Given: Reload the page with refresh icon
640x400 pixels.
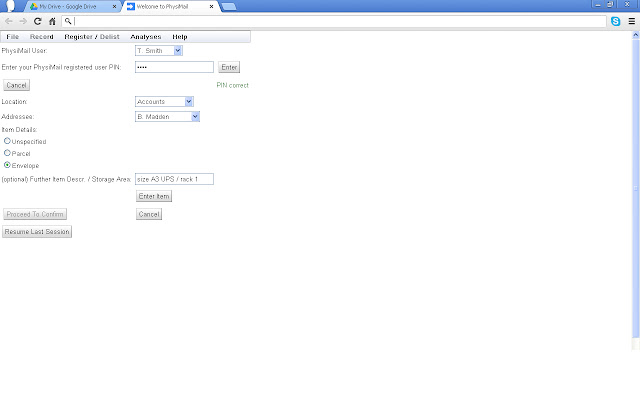Looking at the screenshot, I should 38,21.
